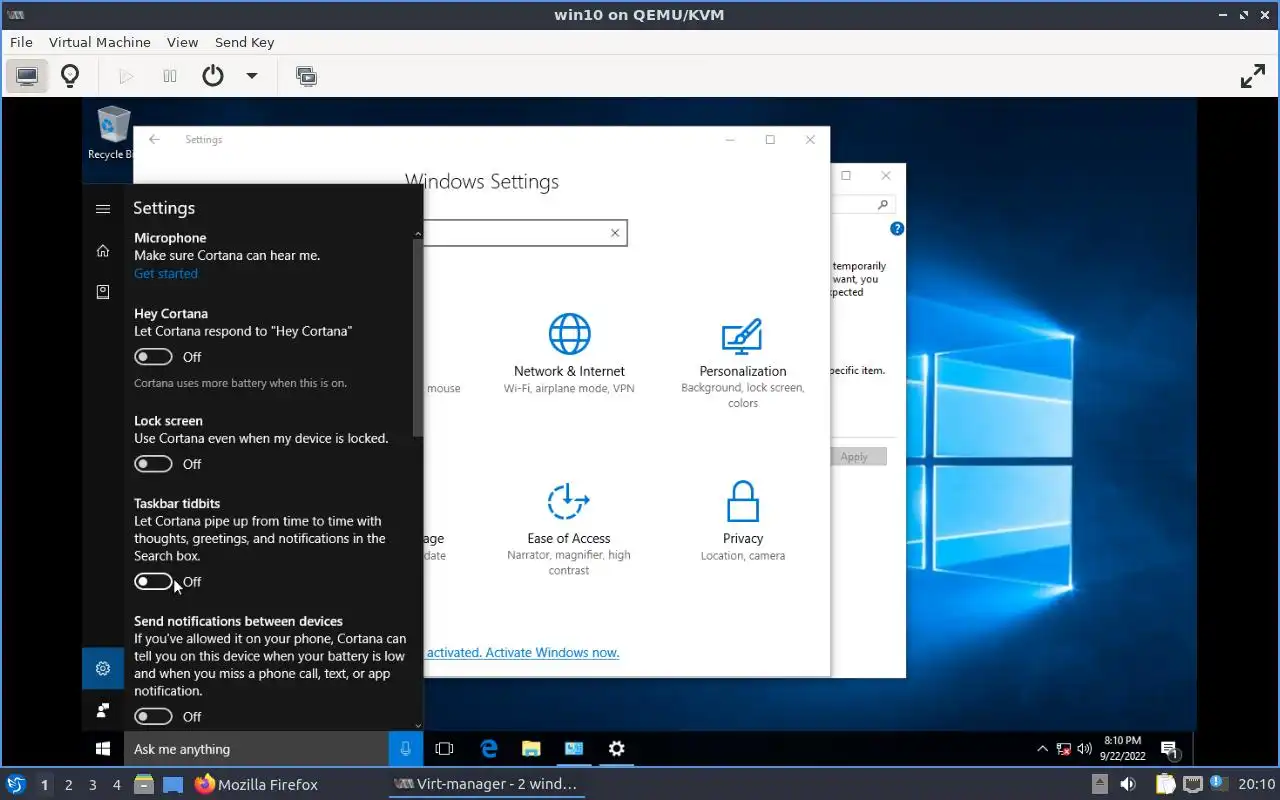Open the Windows Action Center
1280x800 pixels.
coord(1169,749)
